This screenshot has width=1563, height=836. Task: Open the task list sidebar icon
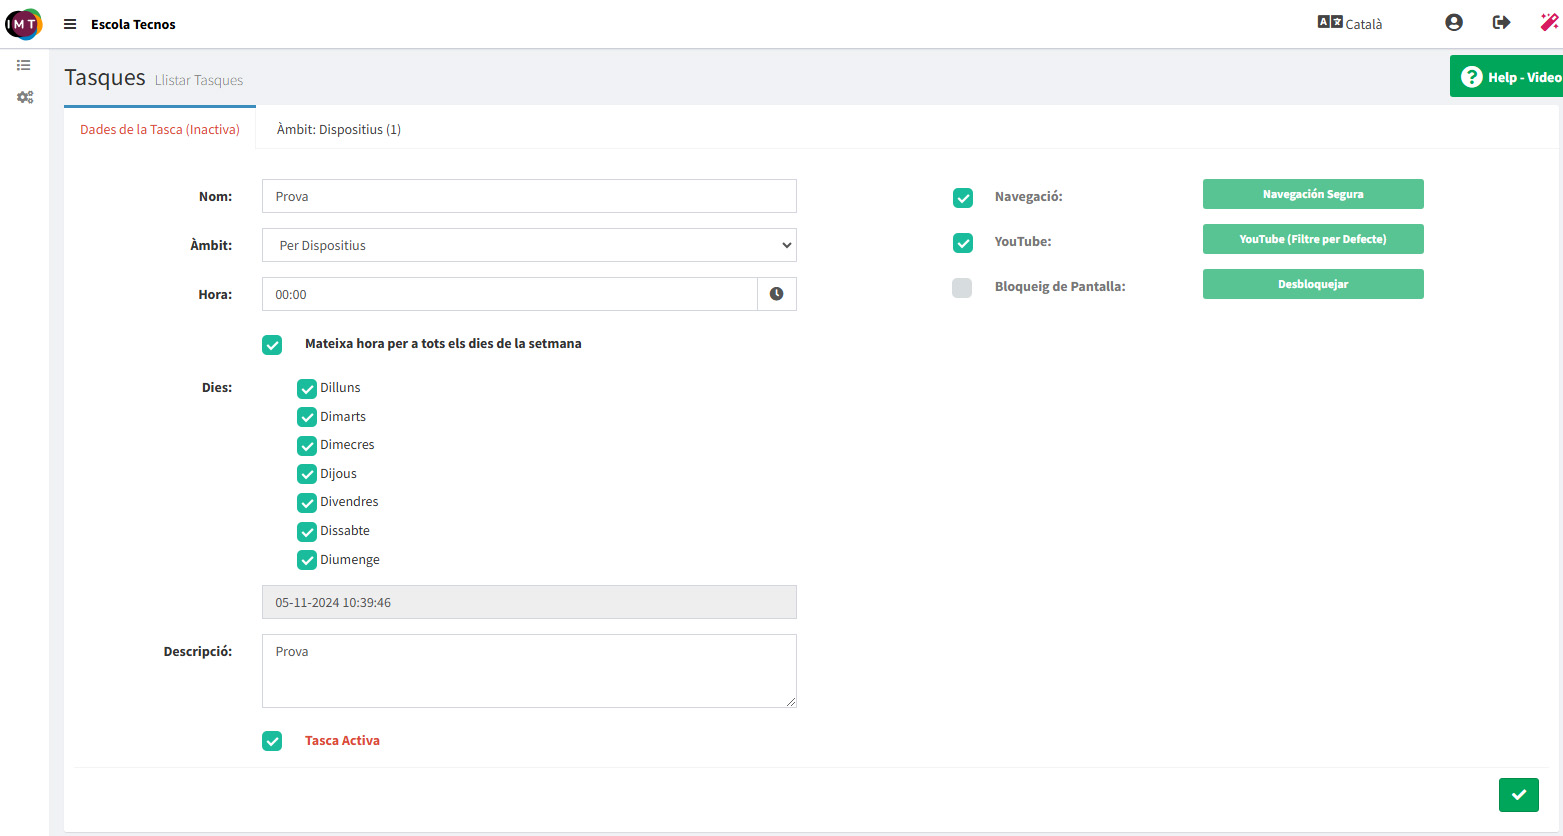coord(24,65)
